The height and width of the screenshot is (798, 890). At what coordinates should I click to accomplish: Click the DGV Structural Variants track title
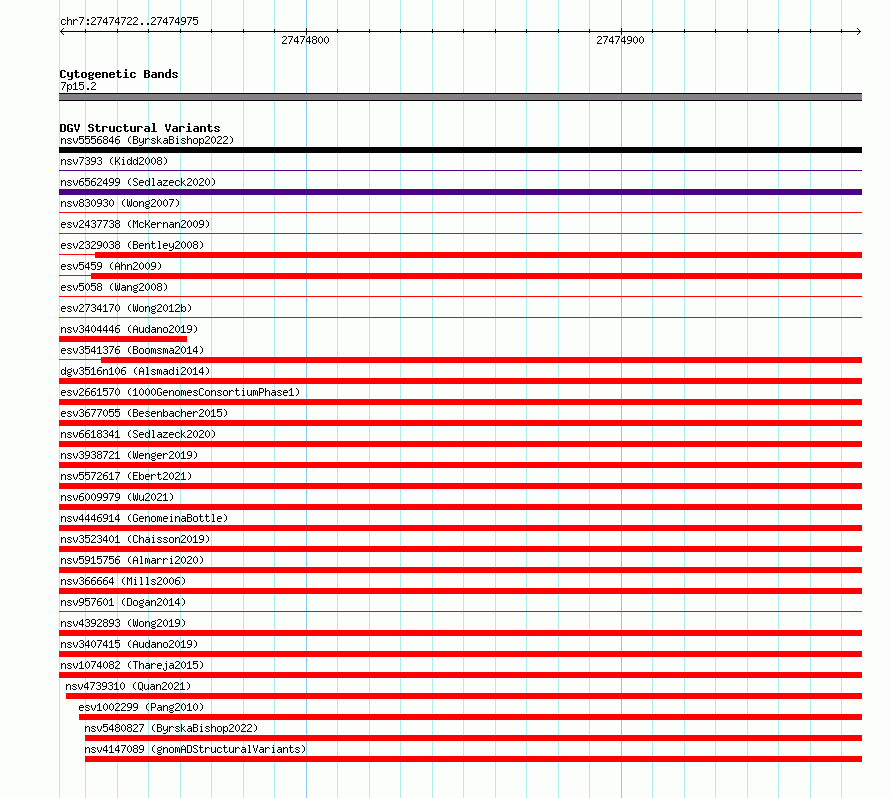coord(140,128)
